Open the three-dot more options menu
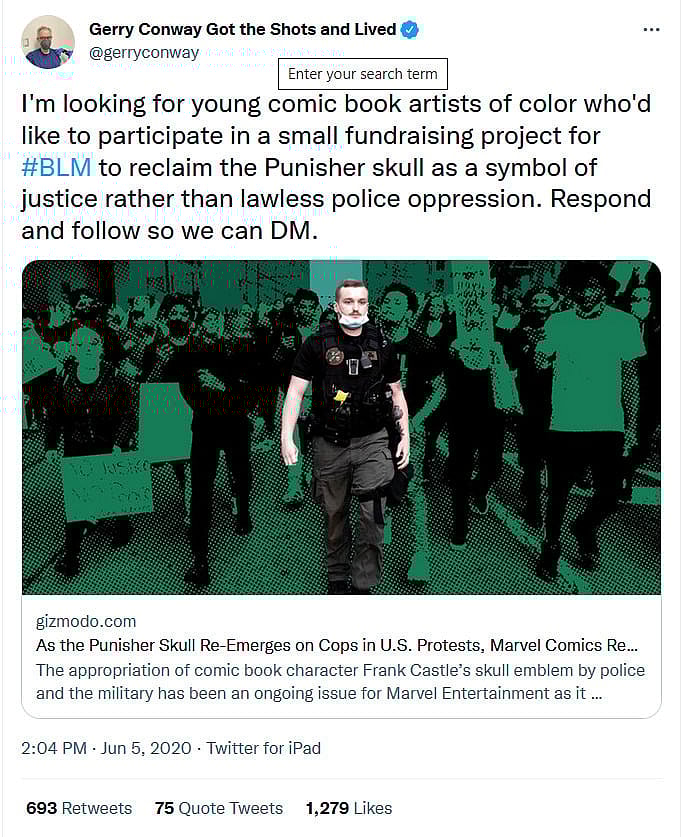The height and width of the screenshot is (837, 682). click(651, 30)
